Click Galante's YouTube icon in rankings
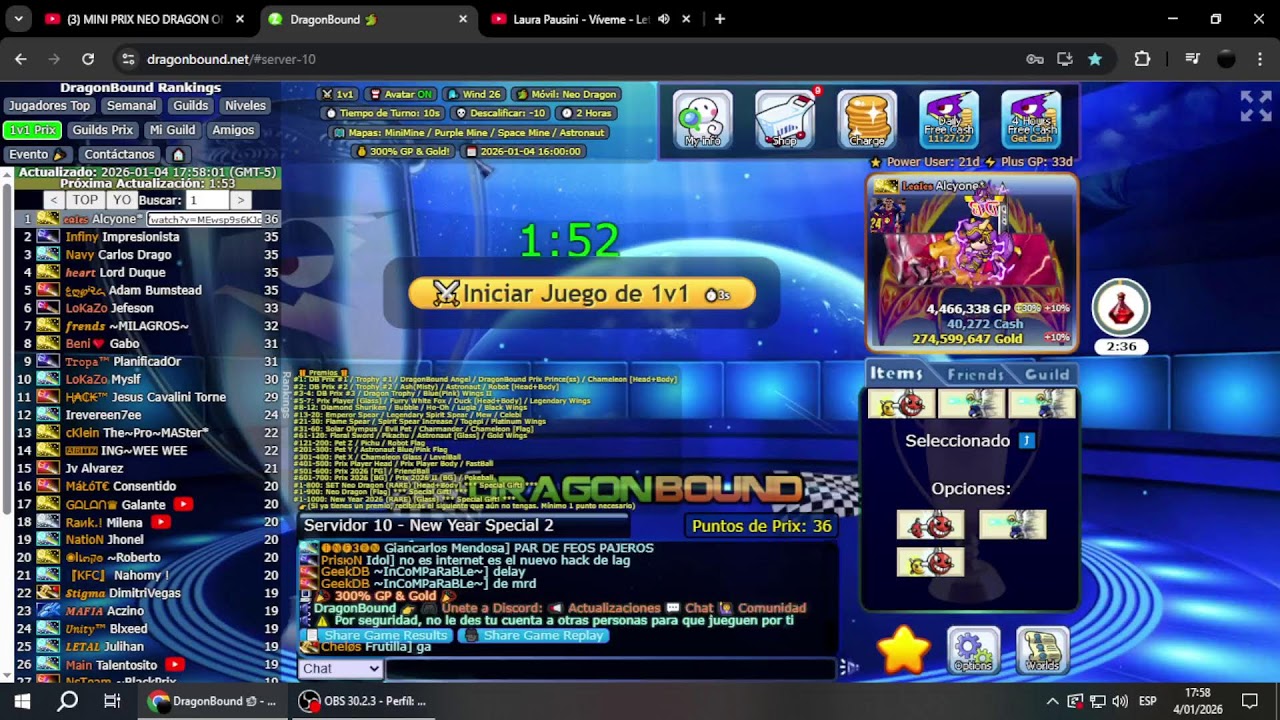 [x=183, y=505]
